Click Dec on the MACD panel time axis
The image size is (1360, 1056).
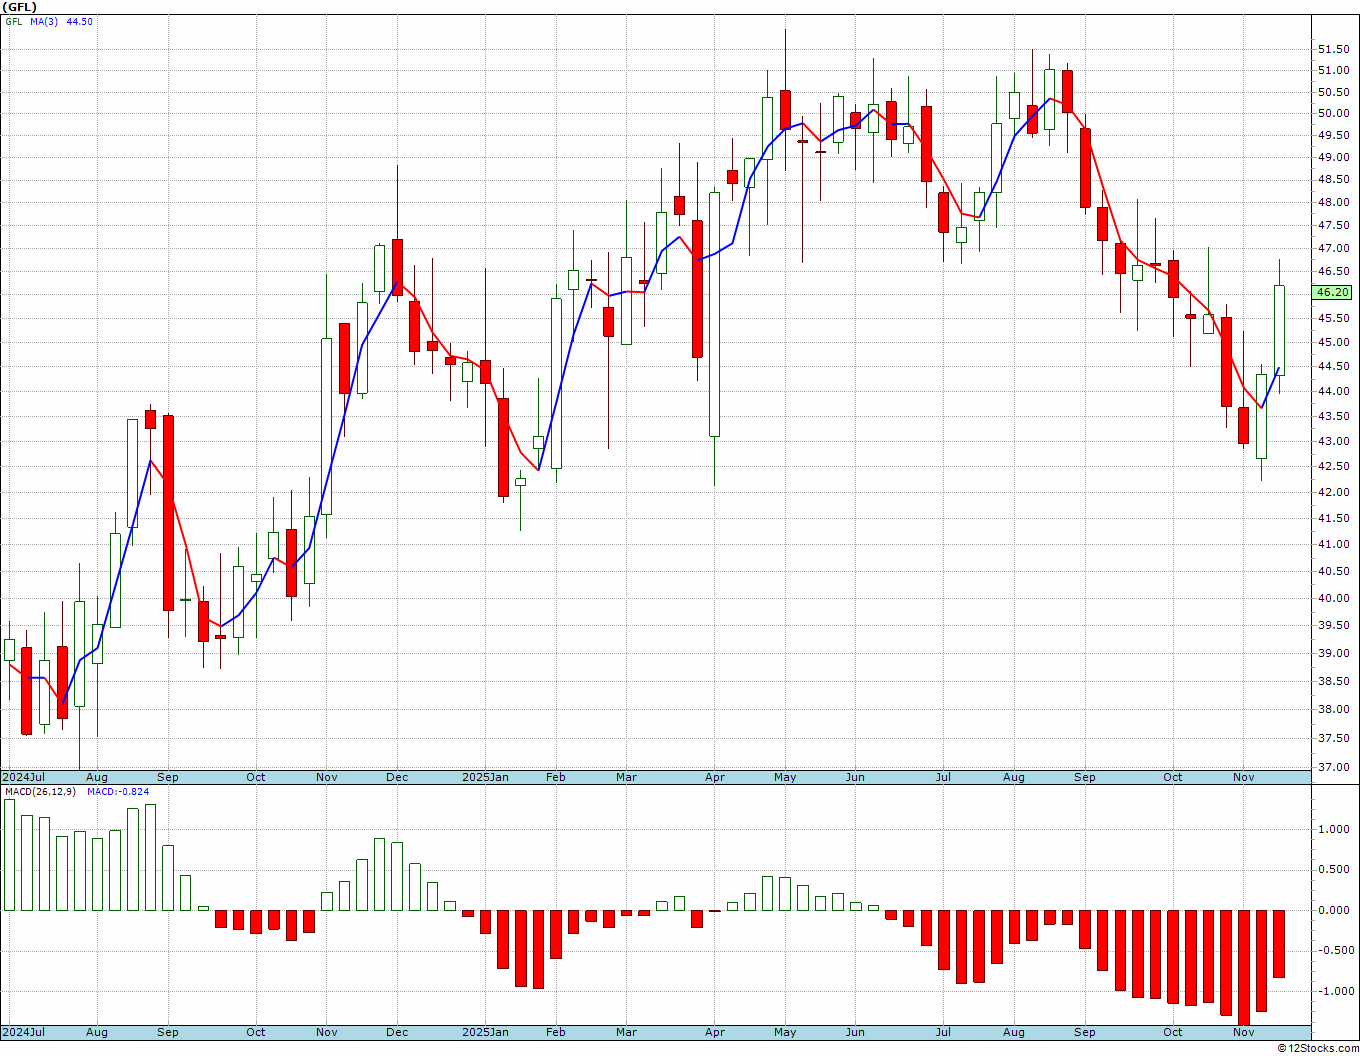397,1032
